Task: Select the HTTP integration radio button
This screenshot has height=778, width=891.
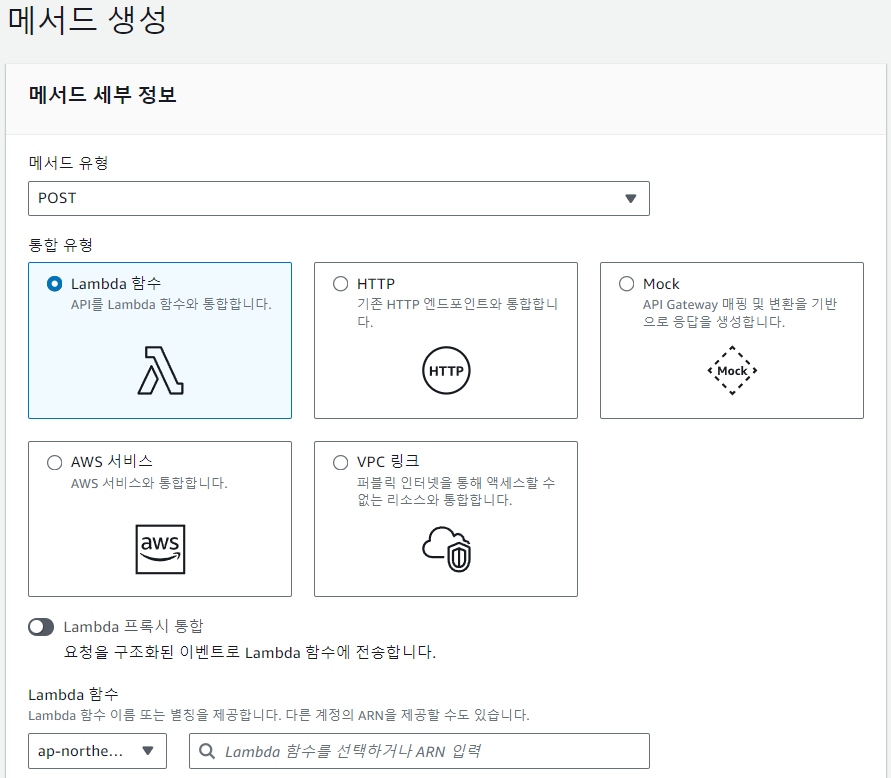Action: (340, 284)
